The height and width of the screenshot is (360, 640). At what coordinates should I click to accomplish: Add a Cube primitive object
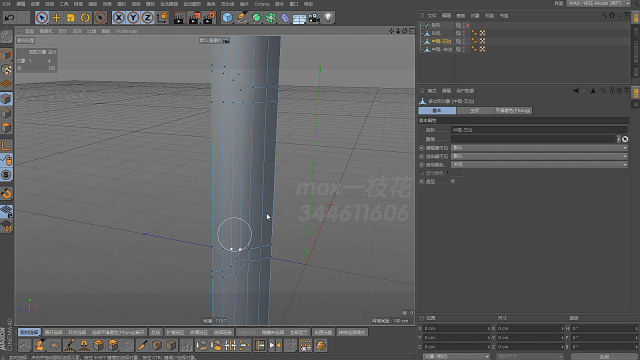pos(227,18)
